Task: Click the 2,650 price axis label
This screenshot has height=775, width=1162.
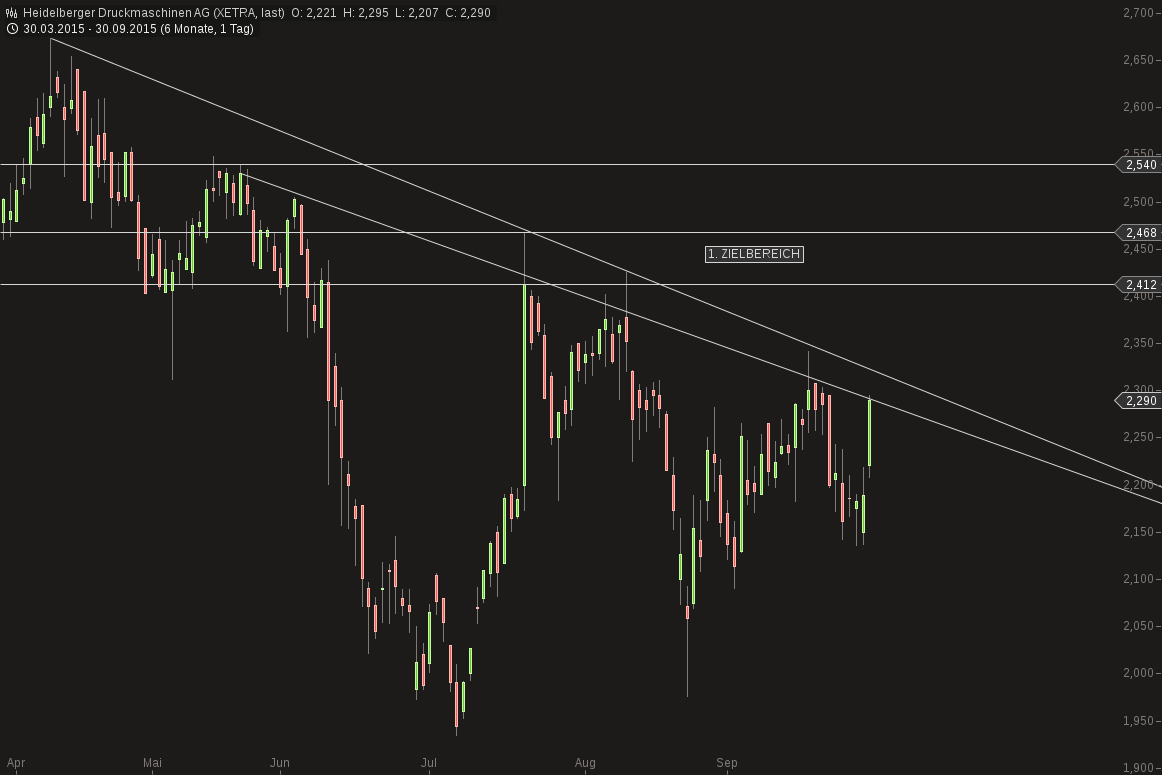Action: [1138, 60]
